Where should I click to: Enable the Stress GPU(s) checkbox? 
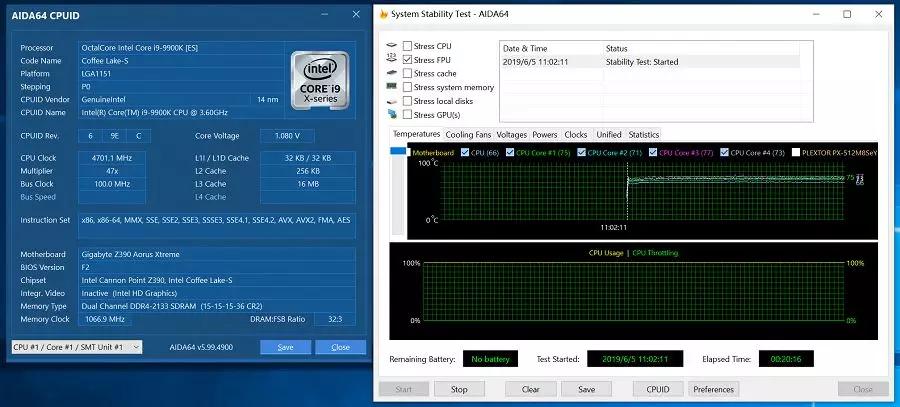tap(407, 115)
